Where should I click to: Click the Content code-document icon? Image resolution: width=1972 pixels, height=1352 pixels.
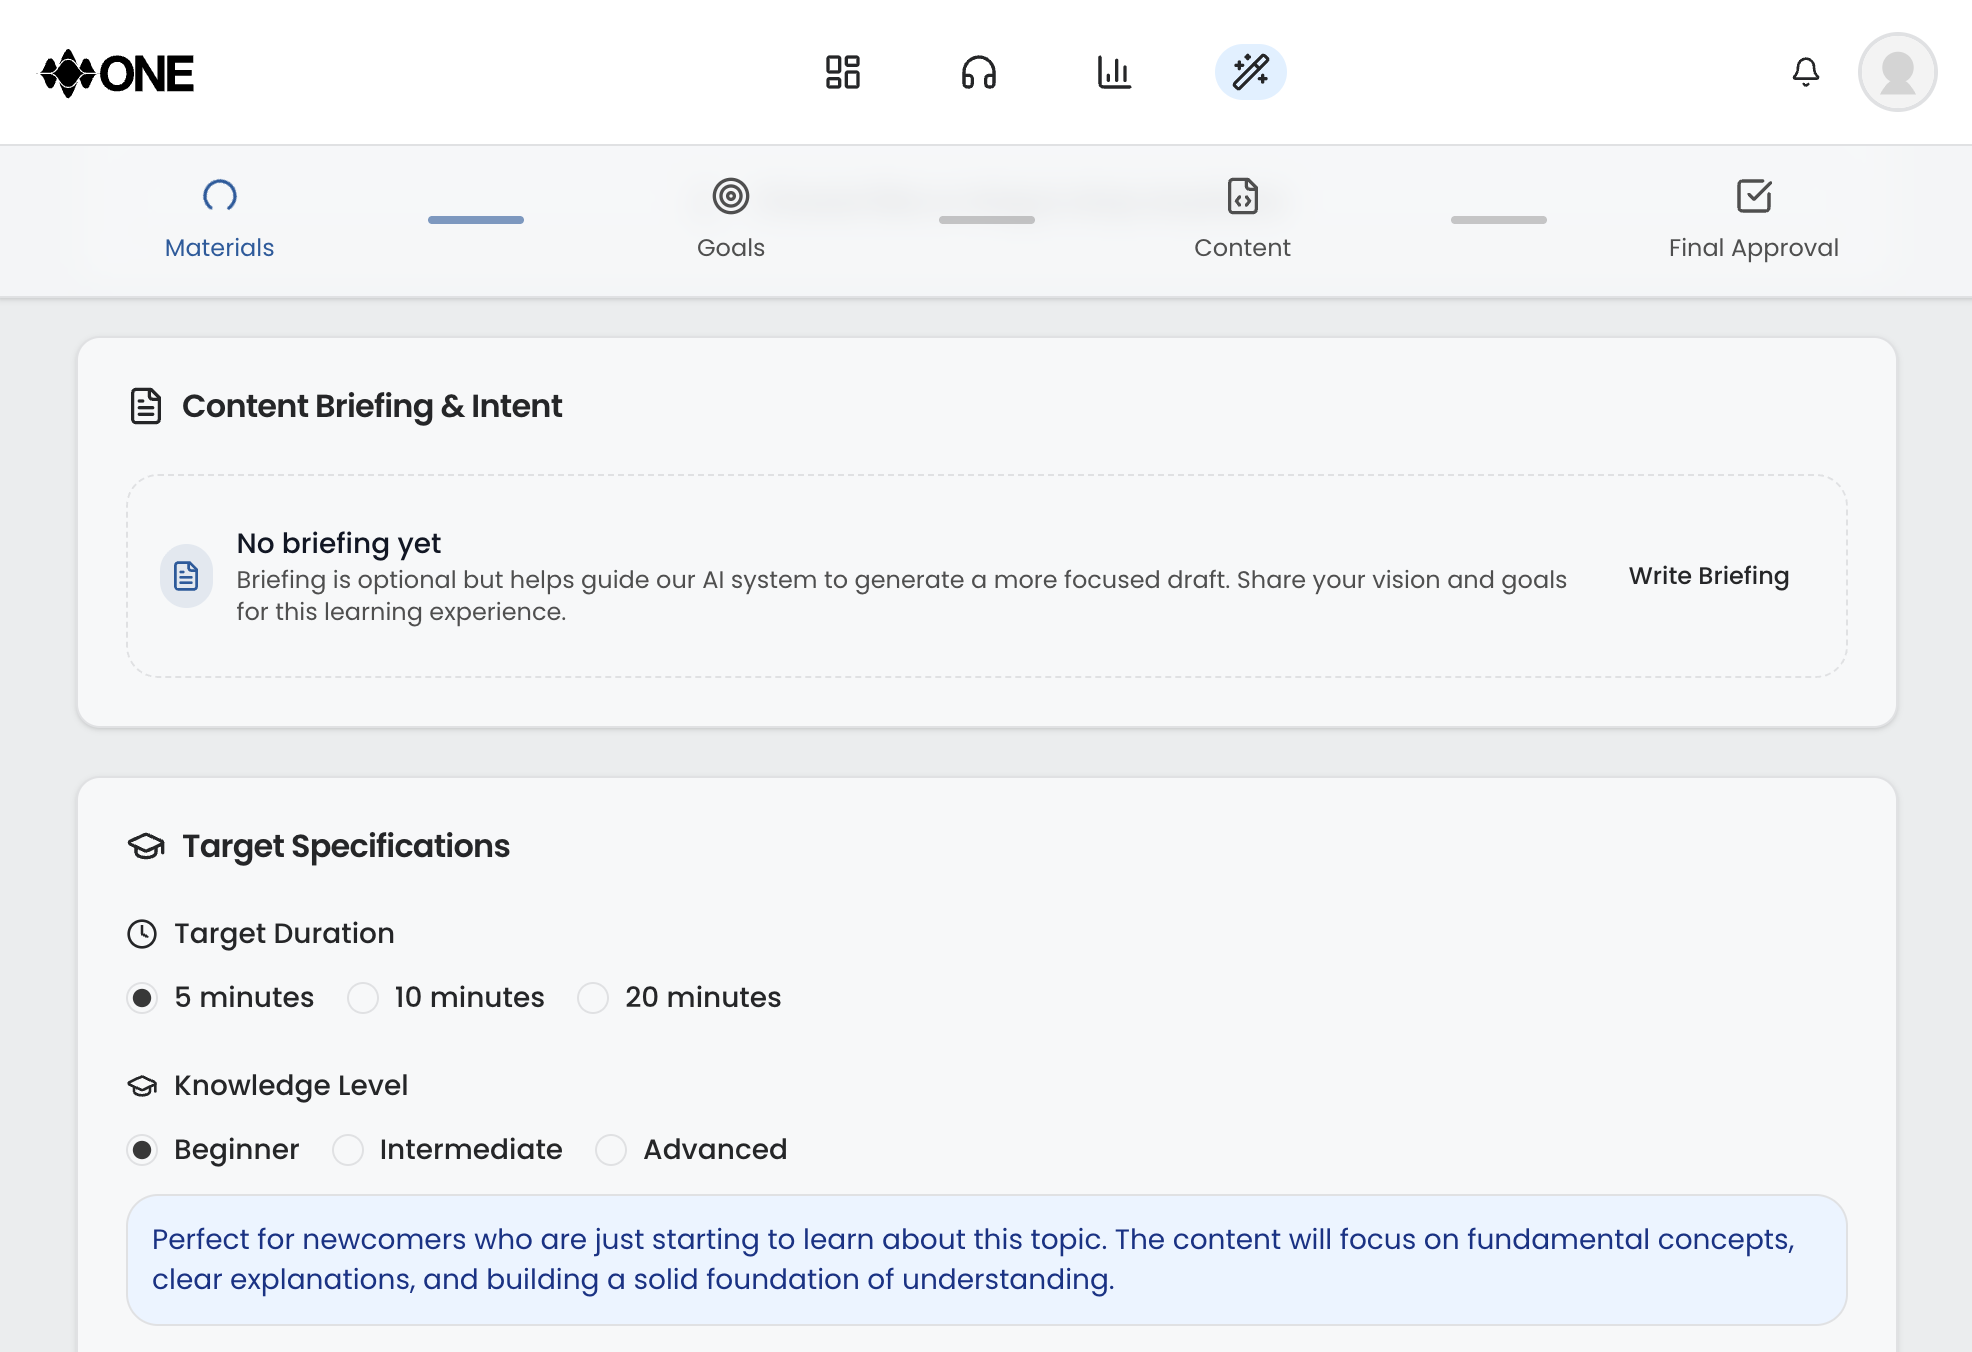(x=1242, y=197)
